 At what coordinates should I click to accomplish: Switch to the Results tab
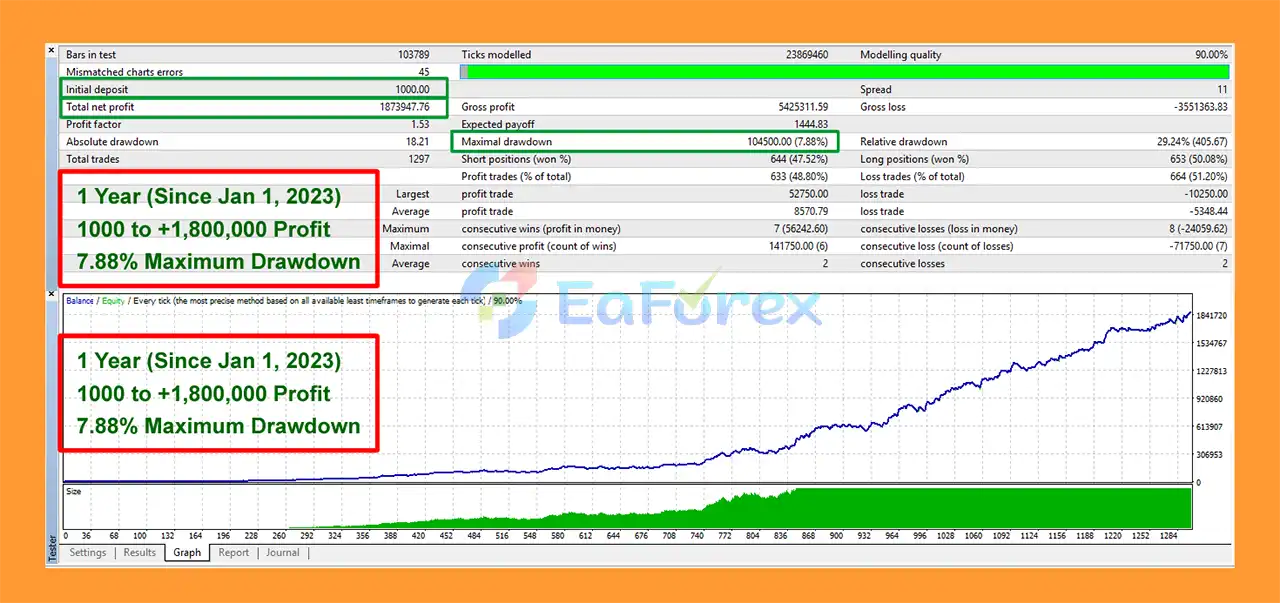coord(139,552)
